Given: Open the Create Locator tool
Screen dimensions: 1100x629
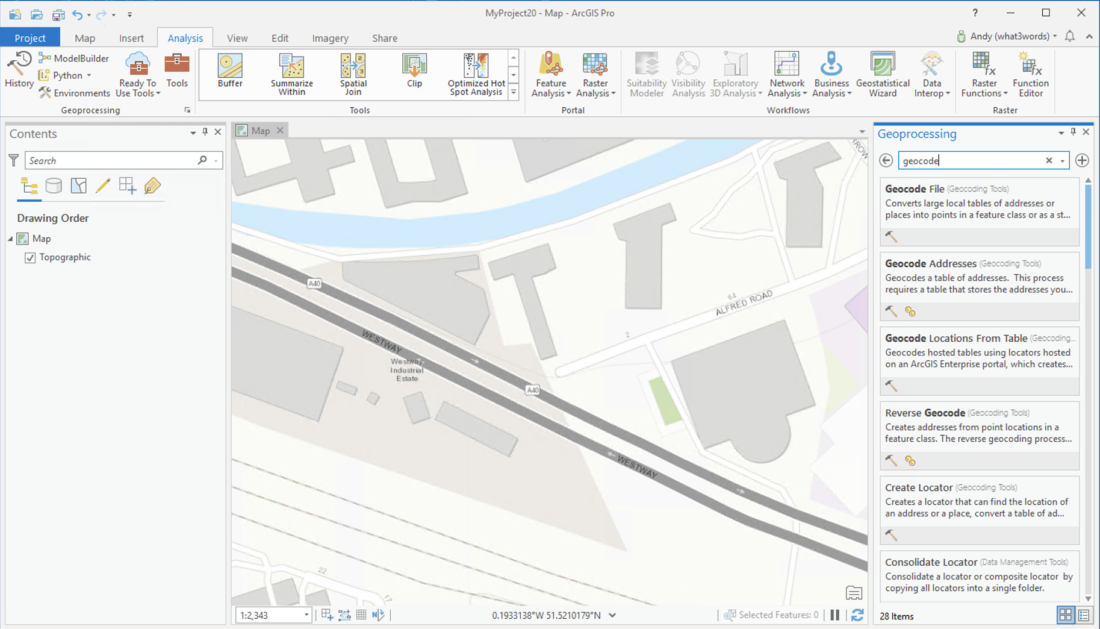Looking at the screenshot, I should pos(979,510).
